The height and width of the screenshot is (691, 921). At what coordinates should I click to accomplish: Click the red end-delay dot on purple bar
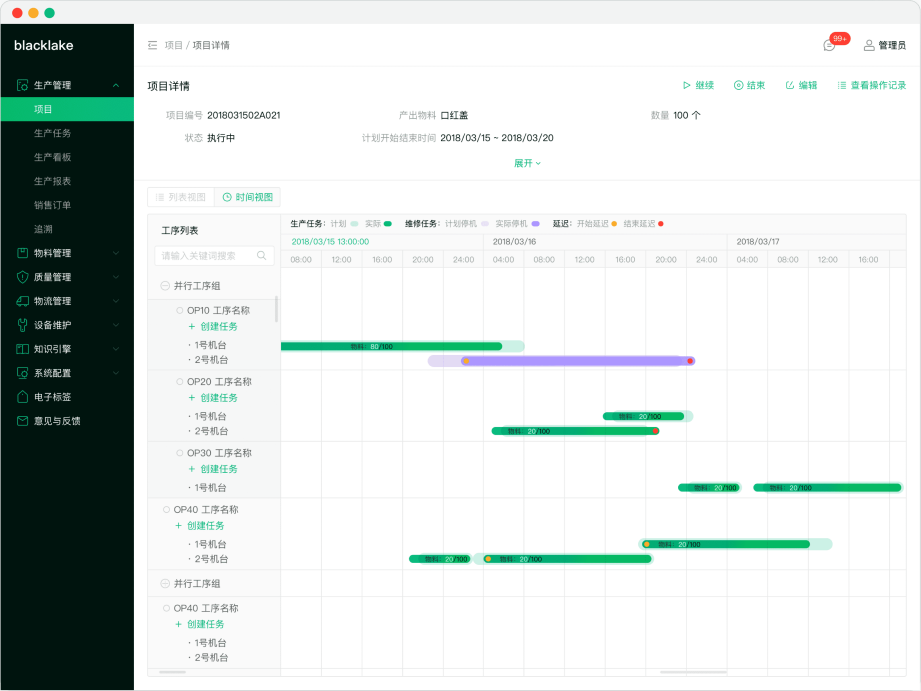click(690, 361)
